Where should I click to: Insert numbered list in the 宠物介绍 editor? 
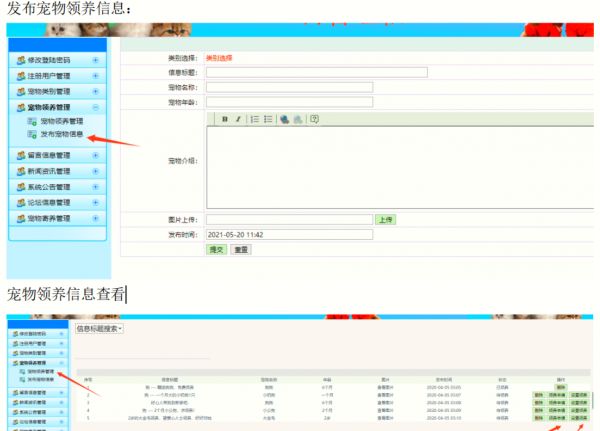[254, 119]
